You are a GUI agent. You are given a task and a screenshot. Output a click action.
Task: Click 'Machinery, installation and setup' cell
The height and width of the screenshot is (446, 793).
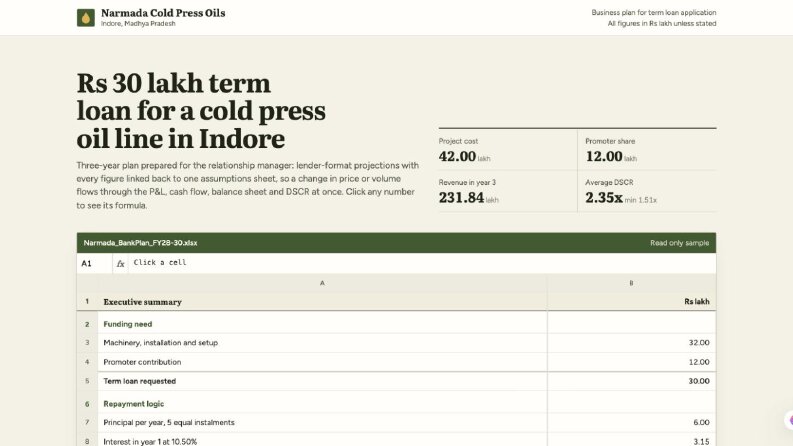[x=322, y=343]
